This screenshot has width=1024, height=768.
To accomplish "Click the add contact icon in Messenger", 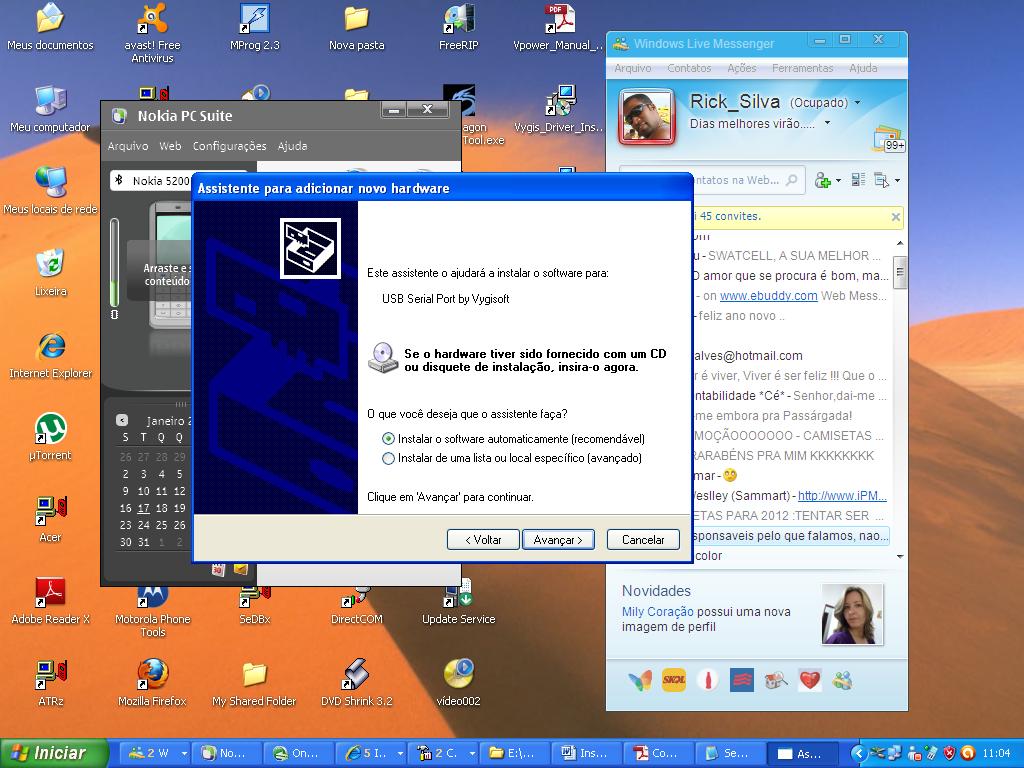I will 823,180.
